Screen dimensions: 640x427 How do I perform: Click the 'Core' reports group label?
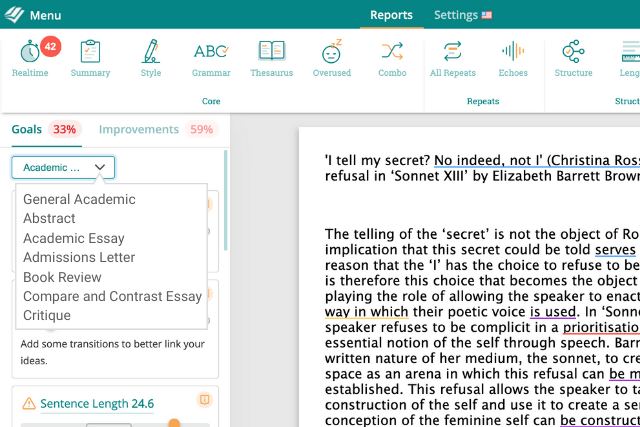pyautogui.click(x=211, y=101)
